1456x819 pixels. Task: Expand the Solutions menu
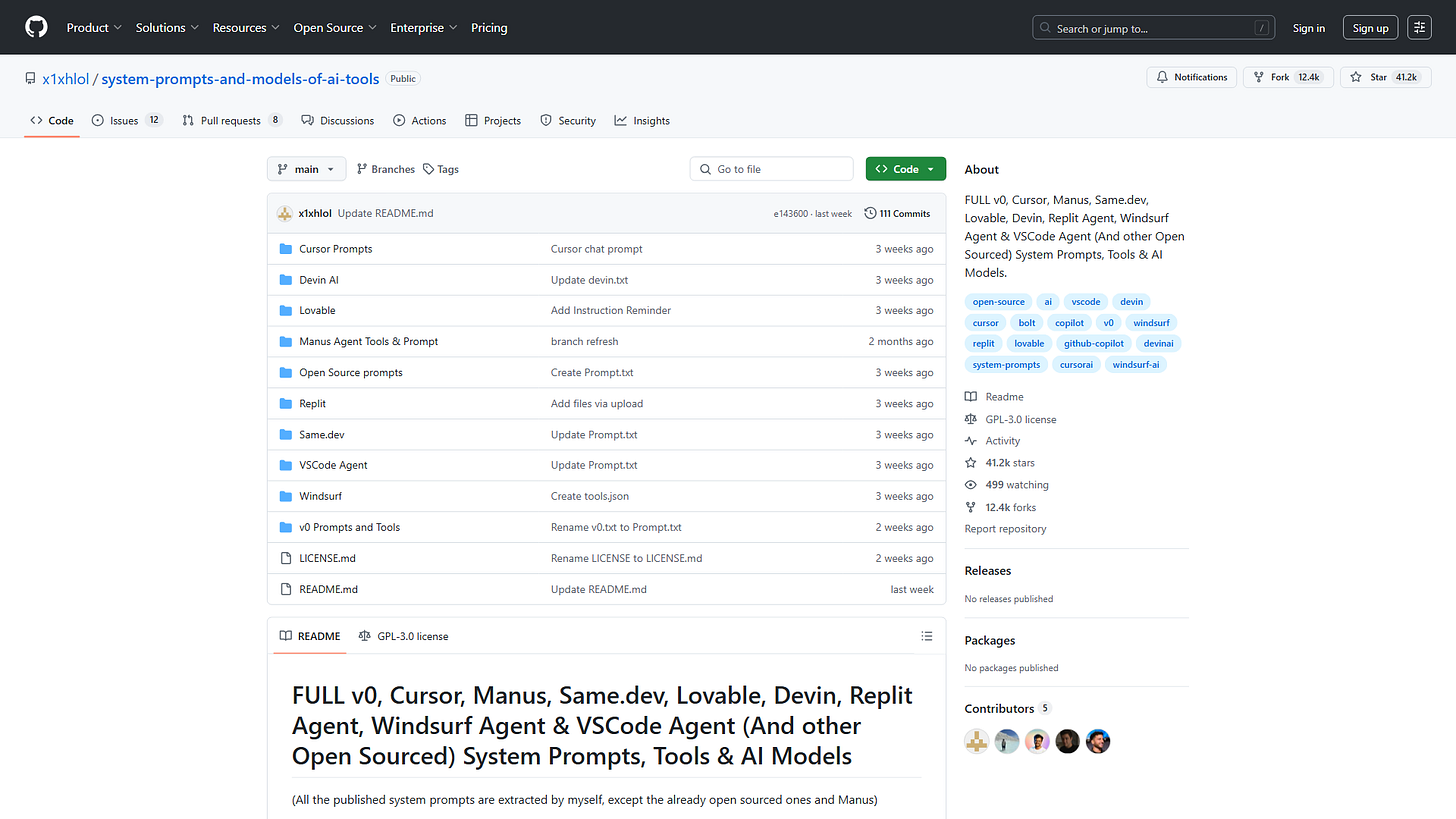tap(167, 28)
